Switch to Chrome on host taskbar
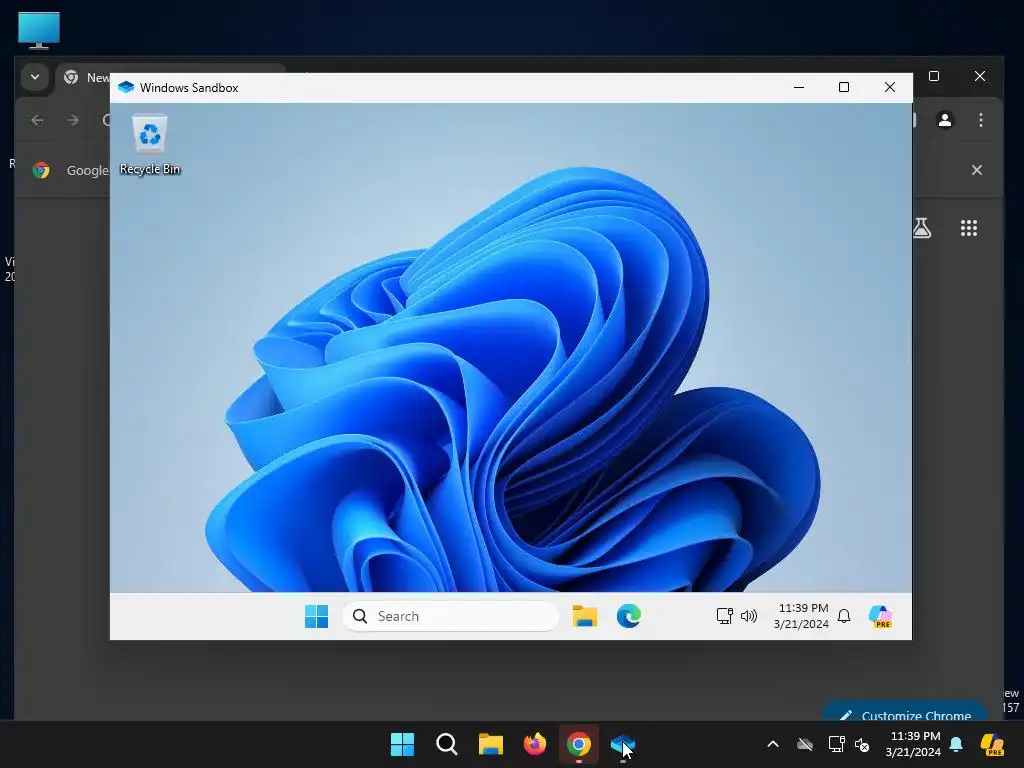 tap(579, 744)
